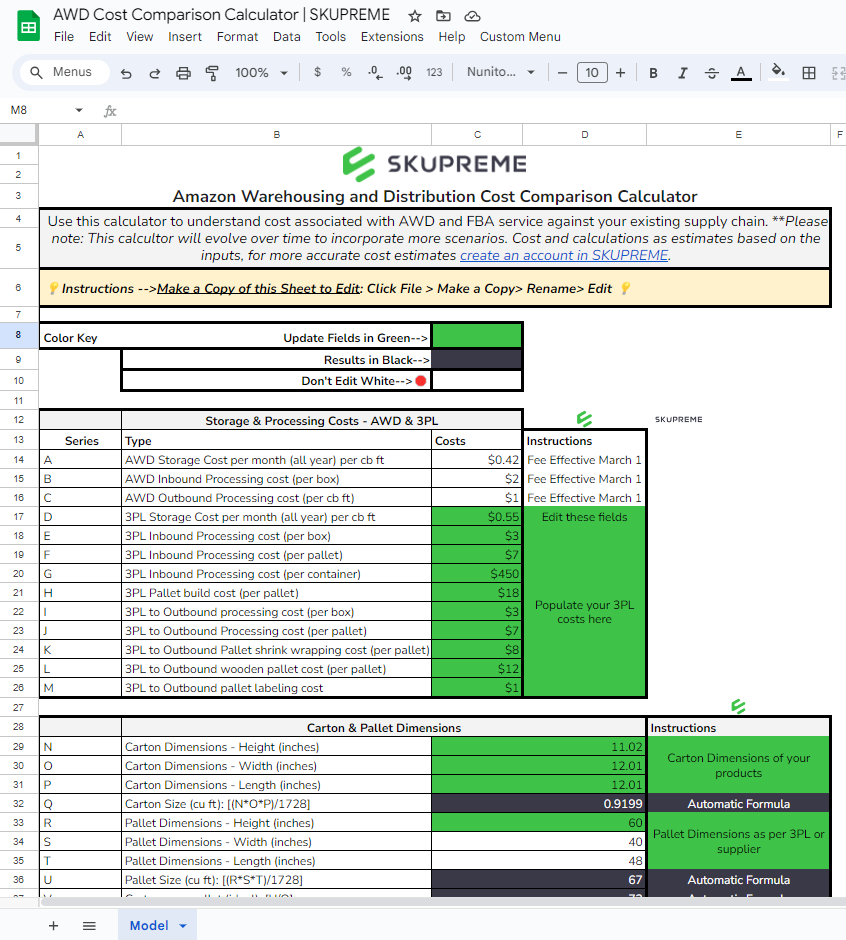
Task: Select the Model sheet tab
Action: [149, 926]
